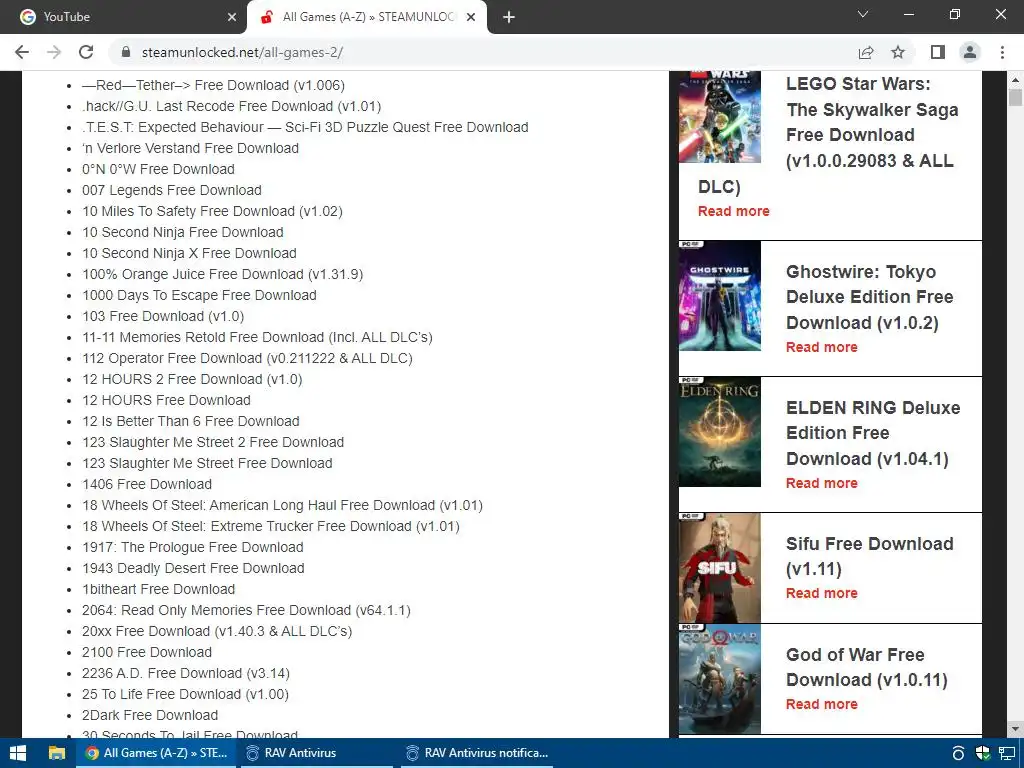The width and height of the screenshot is (1024, 768).
Task: Close the All Games STEAMUNLOCKED tab
Action: pyautogui.click(x=471, y=17)
